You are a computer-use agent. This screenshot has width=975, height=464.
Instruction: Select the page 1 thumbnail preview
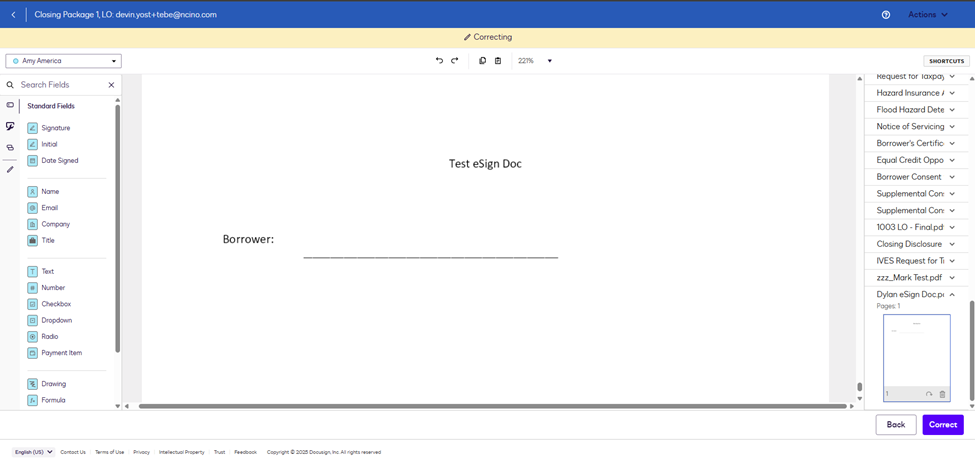click(916, 351)
